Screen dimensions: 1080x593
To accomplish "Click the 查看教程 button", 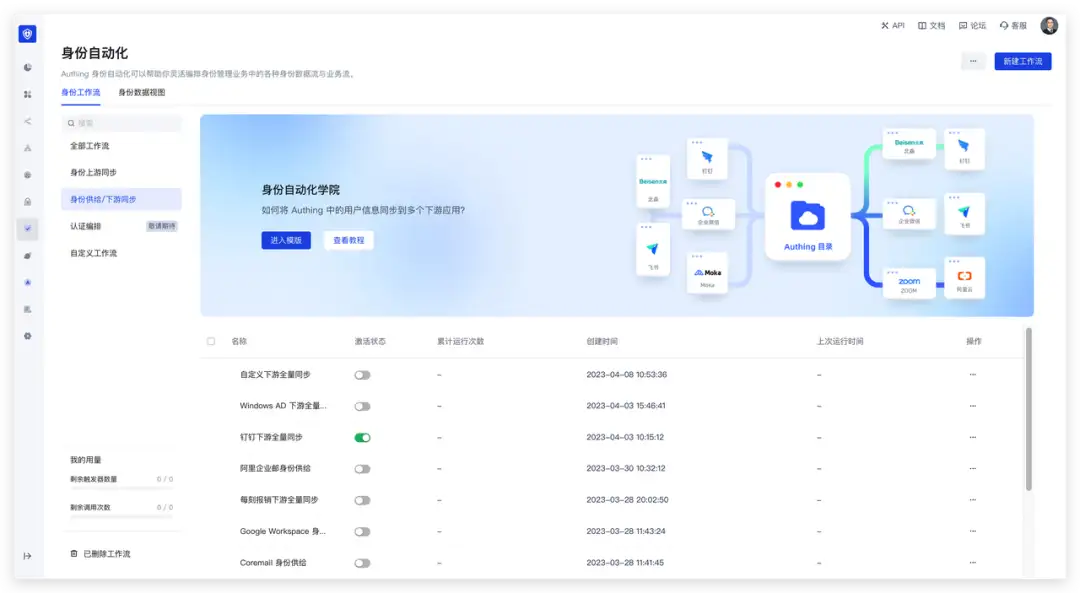I will (x=349, y=240).
